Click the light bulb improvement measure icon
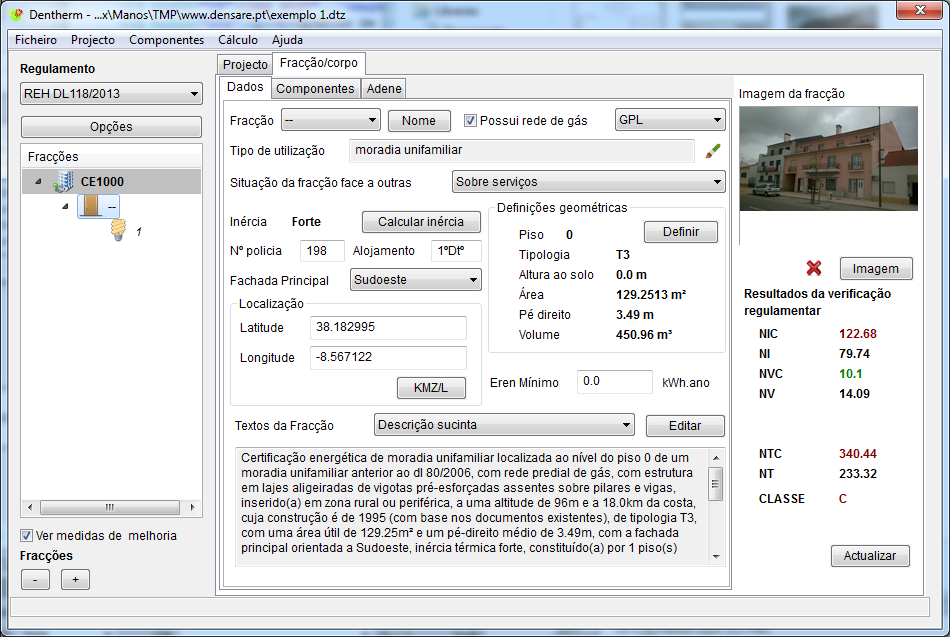 (118, 231)
